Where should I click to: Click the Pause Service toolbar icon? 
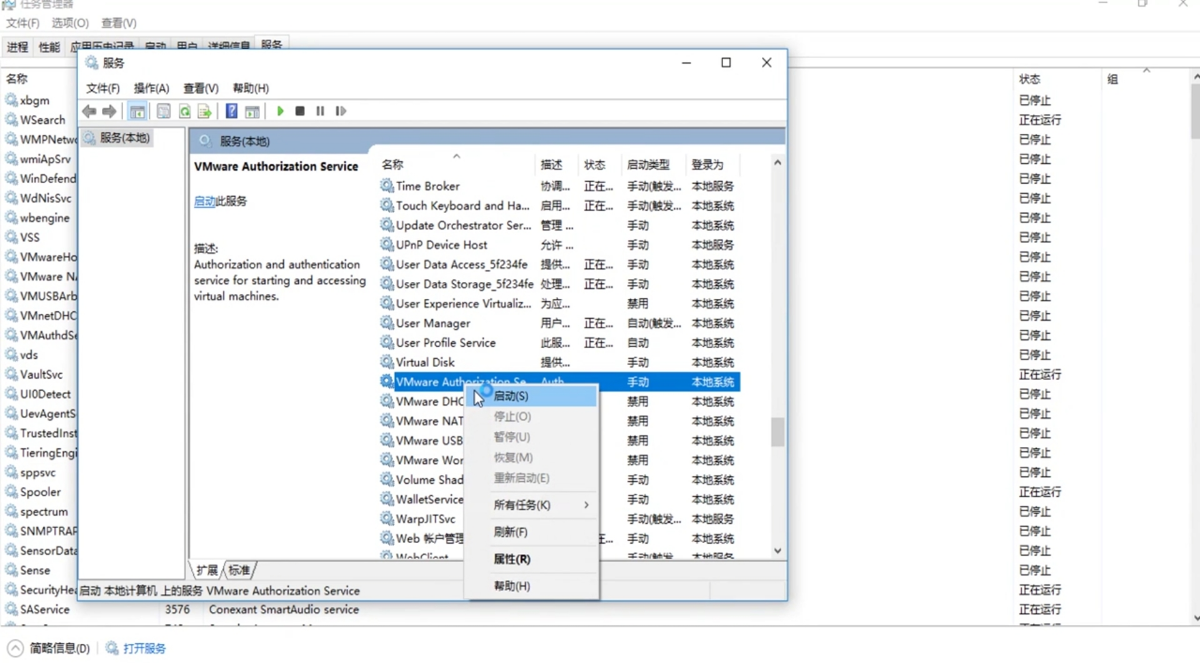point(320,110)
